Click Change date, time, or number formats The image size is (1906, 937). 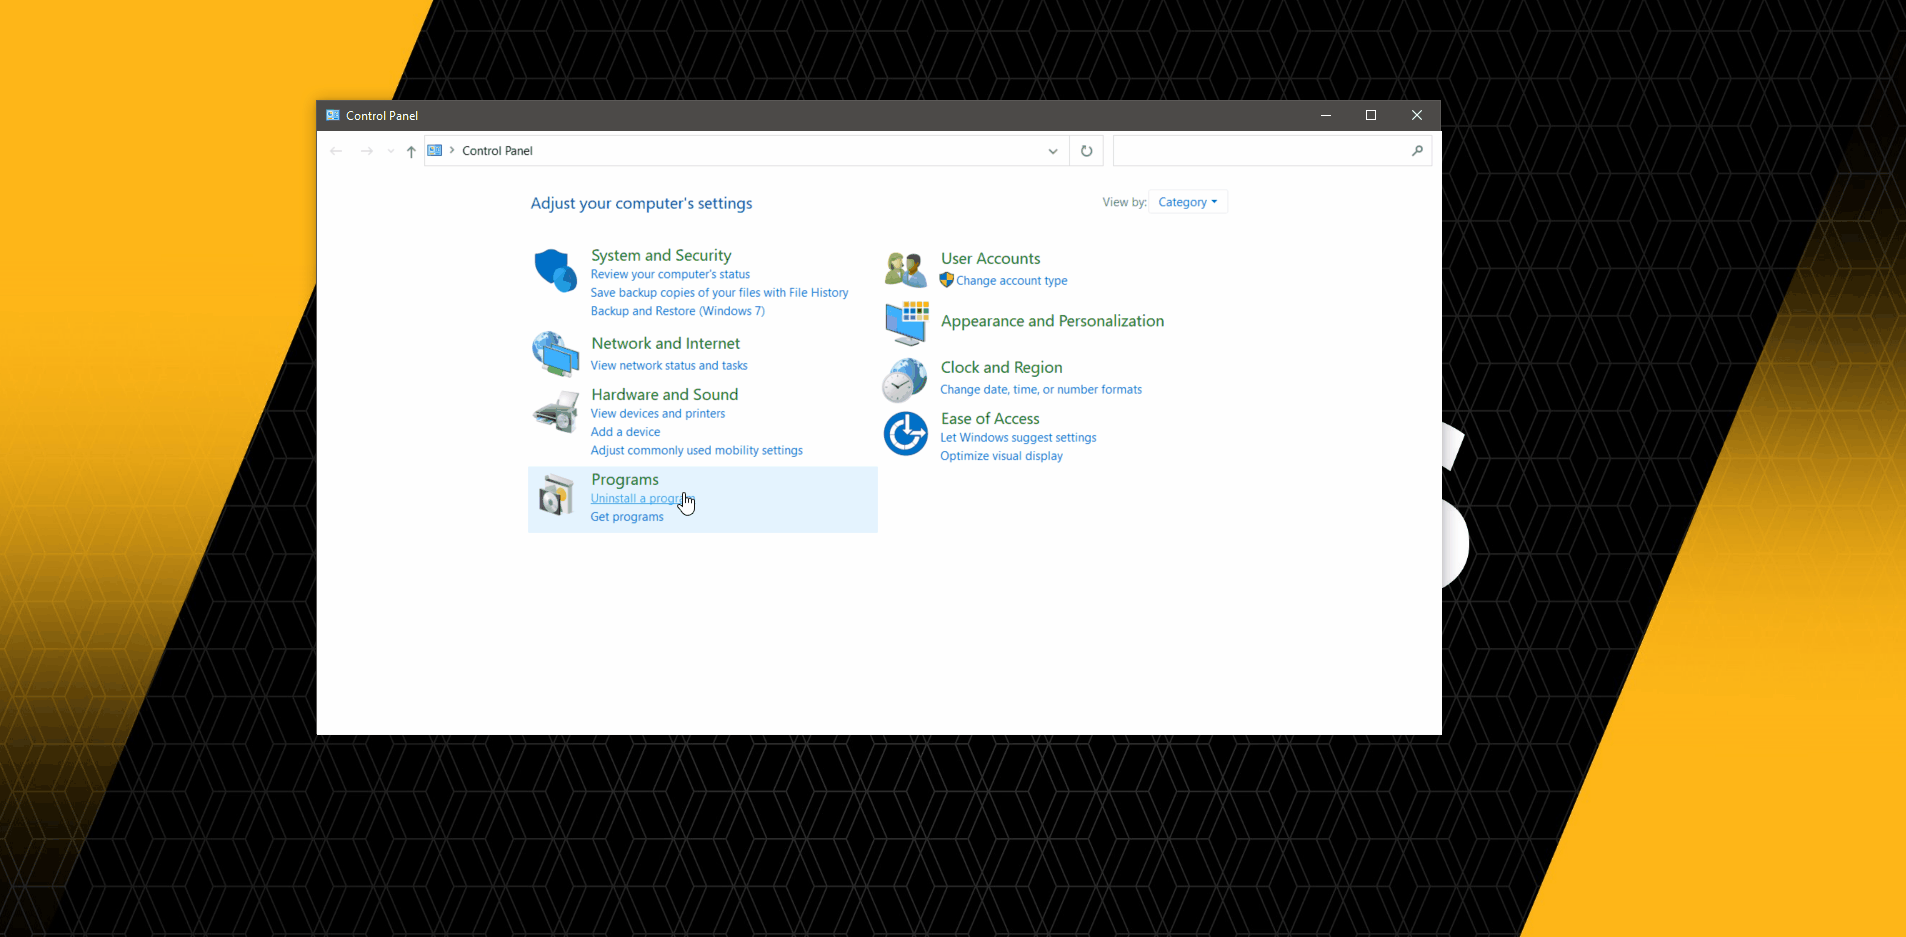click(1040, 390)
